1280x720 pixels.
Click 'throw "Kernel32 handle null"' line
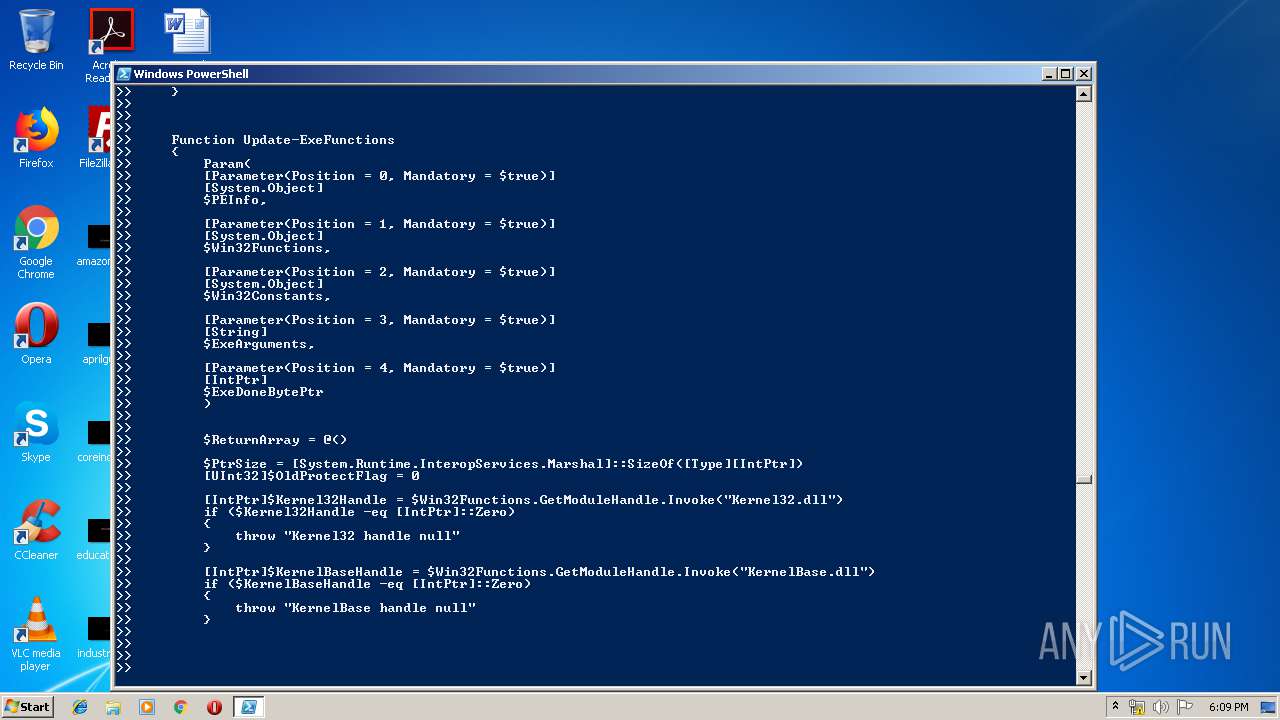[x=347, y=536]
